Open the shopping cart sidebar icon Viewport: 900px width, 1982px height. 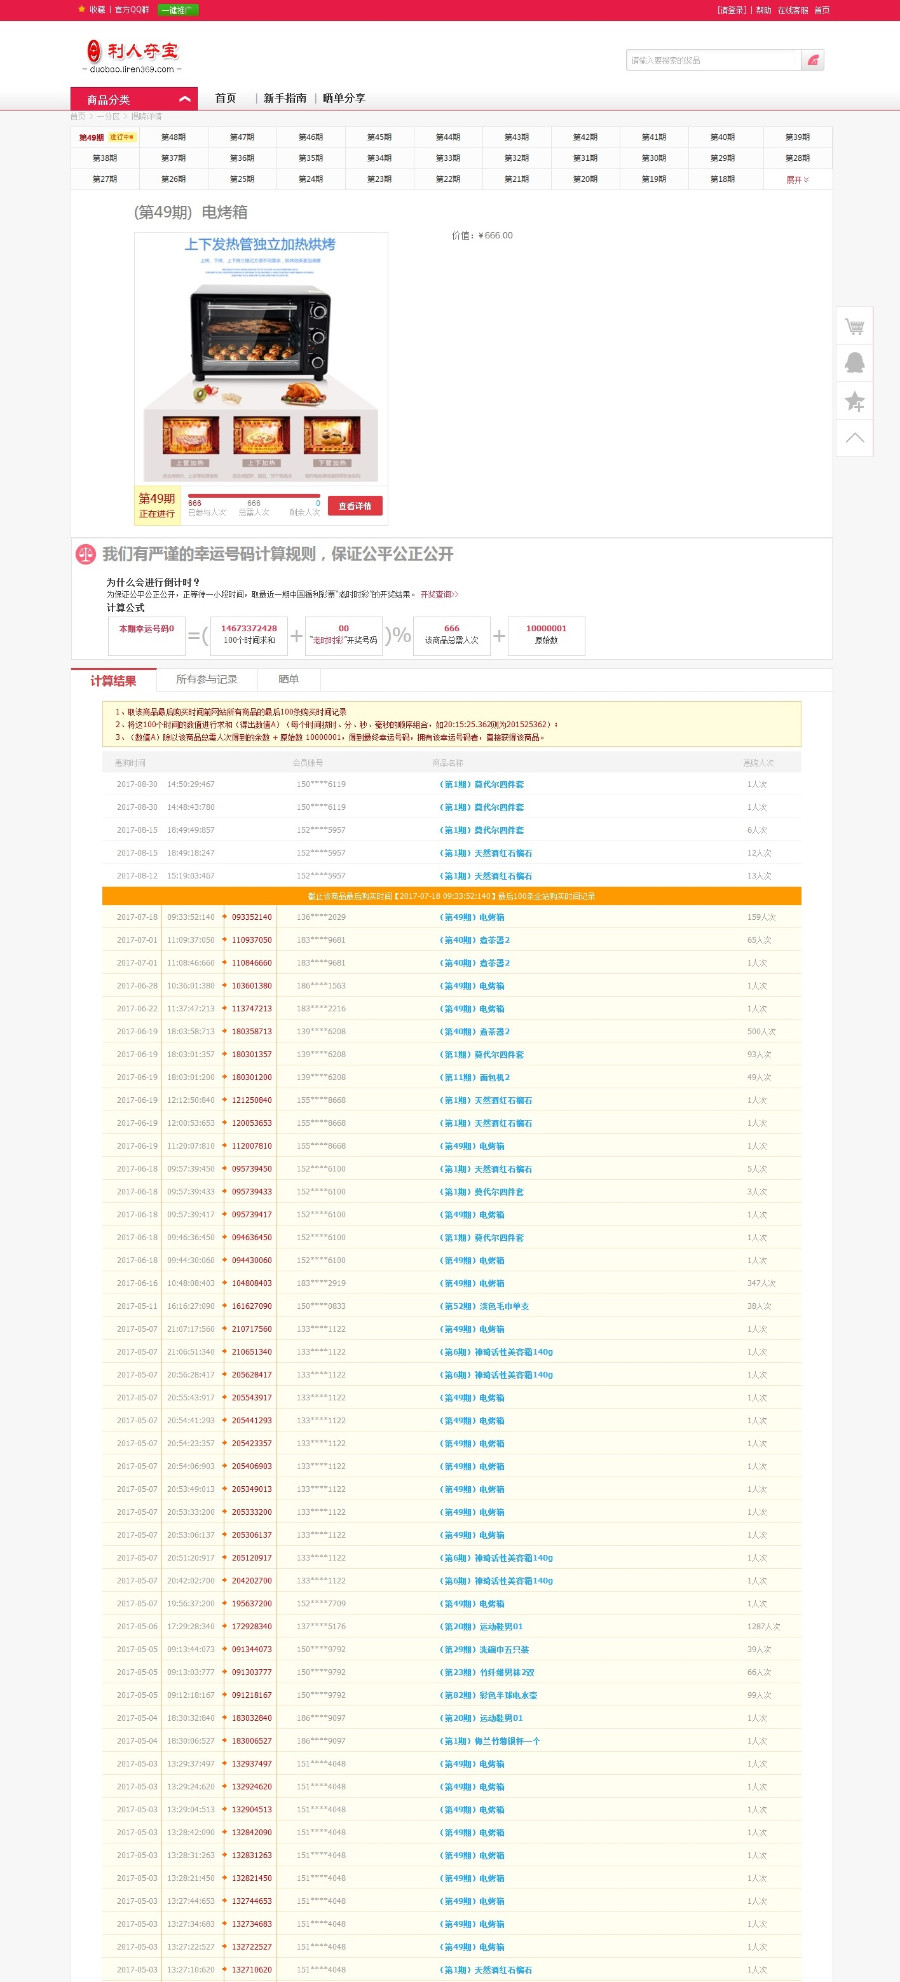[854, 326]
